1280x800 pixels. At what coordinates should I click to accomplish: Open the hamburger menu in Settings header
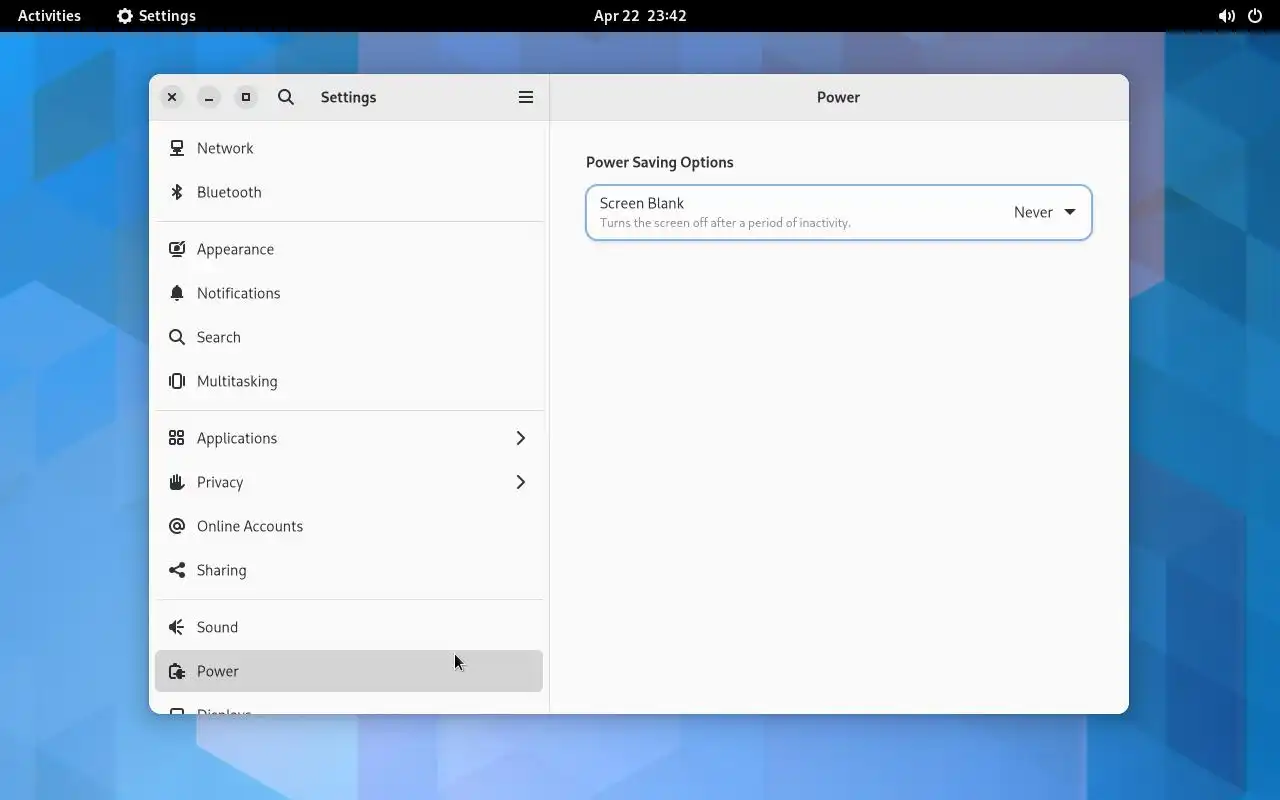[x=526, y=97]
